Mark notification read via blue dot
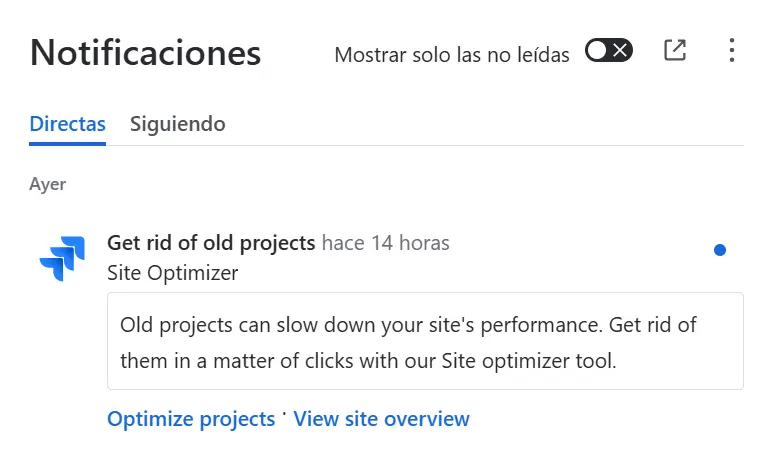 click(720, 250)
